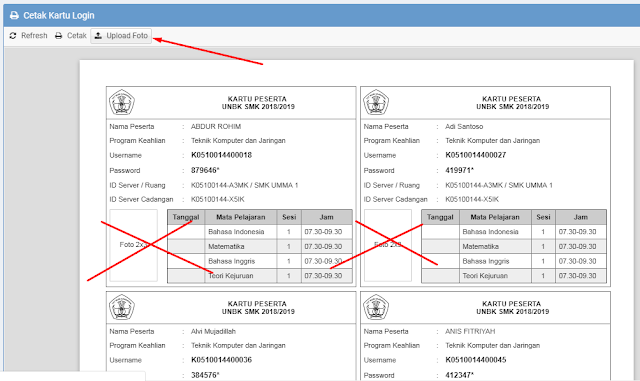Click the name ANIS FITRIYAH
This screenshot has height=381, width=640.
pos(470,331)
